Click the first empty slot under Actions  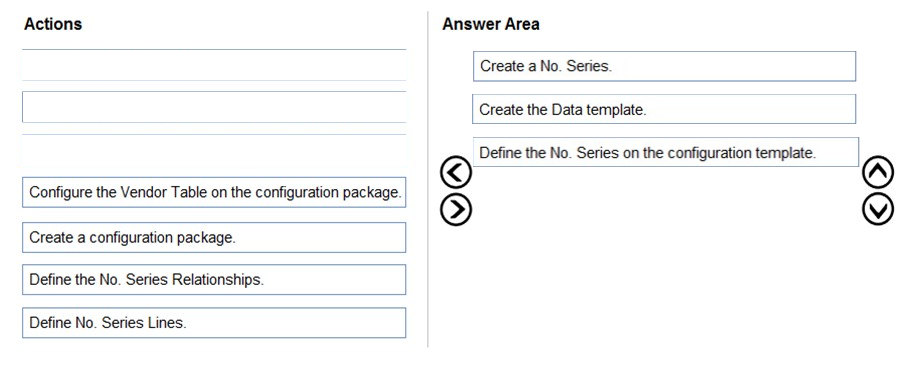point(214,65)
